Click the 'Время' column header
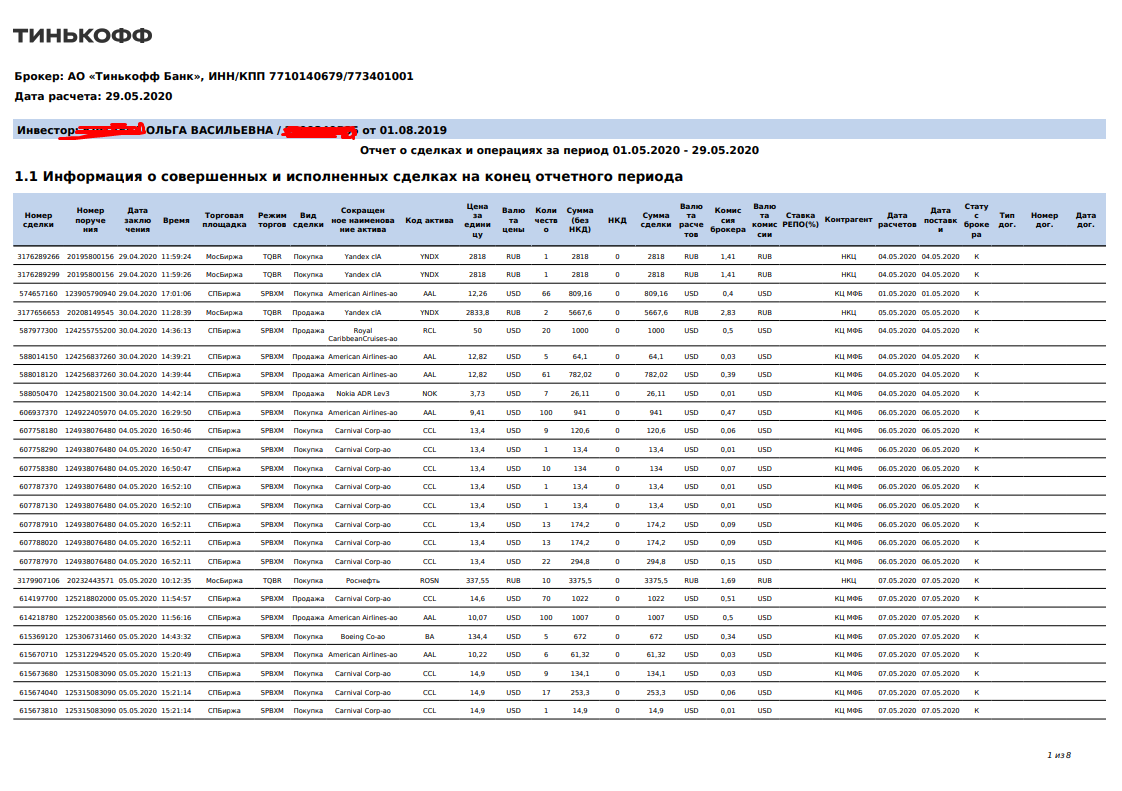Image resolution: width=1122 pixels, height=791 pixels. [x=176, y=220]
